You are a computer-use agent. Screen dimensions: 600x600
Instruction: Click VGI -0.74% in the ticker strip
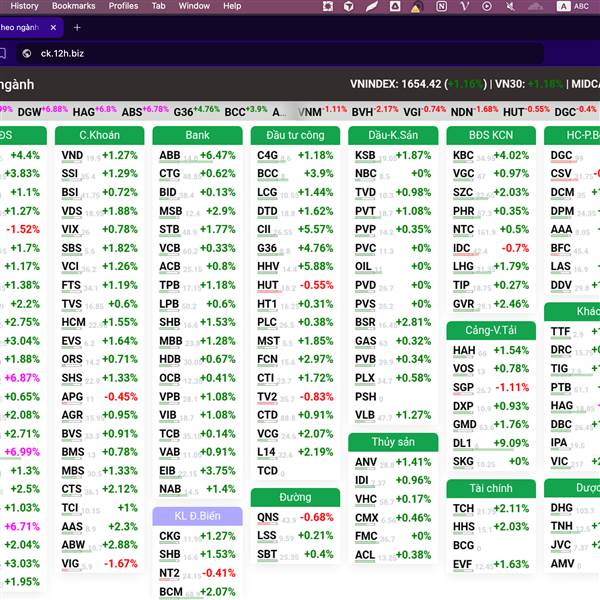[424, 111]
